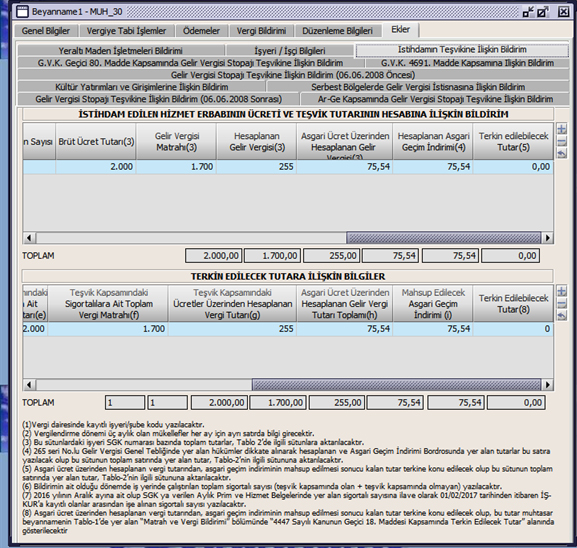Select the 1.700 cell under Gelir Vergisi Matrahı(3)
577x548 pixels.
pyautogui.click(x=176, y=167)
